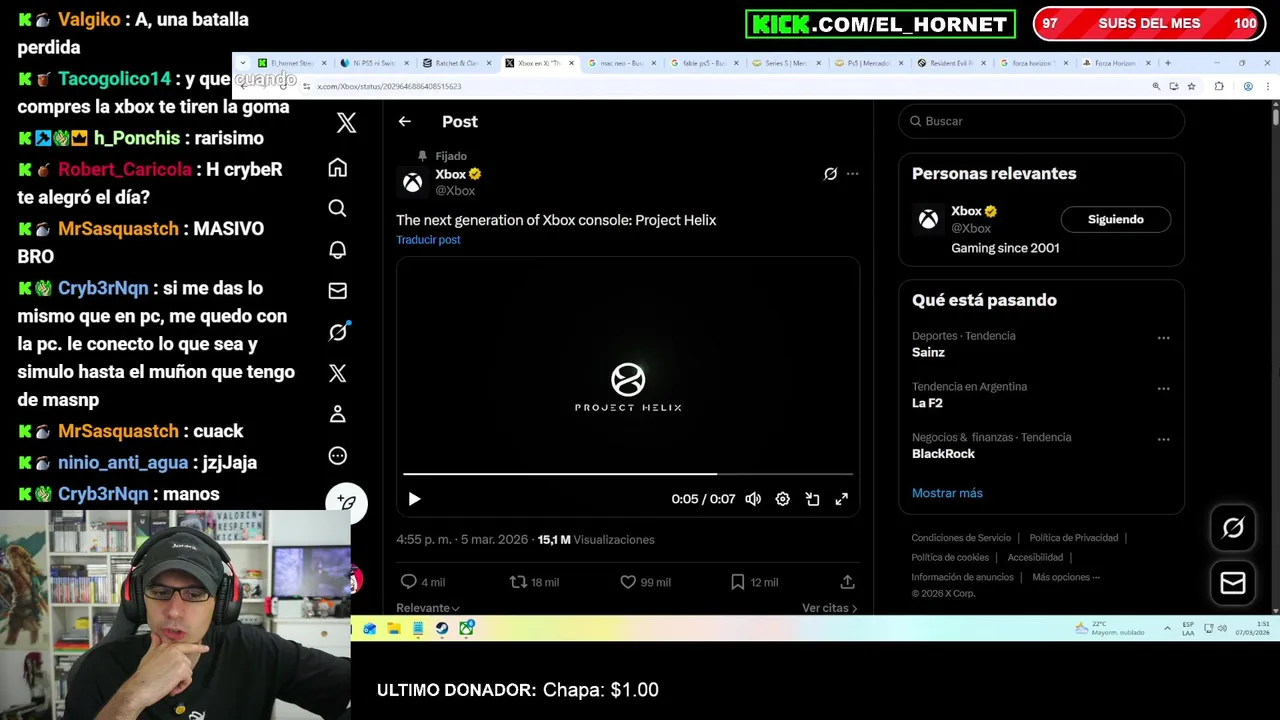Screen dimensions: 1280x720
Task: Click Grok explain icon on Xbox post
Action: coord(830,174)
